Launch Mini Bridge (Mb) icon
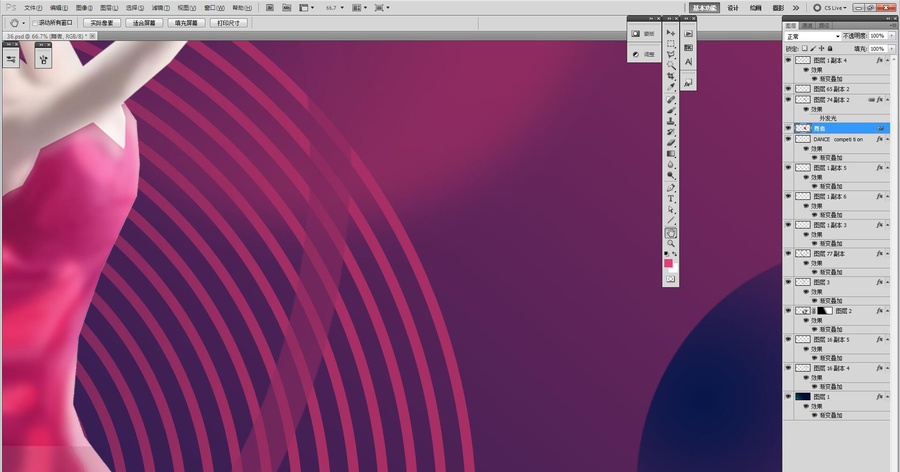Screen dimensions: 900x472 [288, 8]
